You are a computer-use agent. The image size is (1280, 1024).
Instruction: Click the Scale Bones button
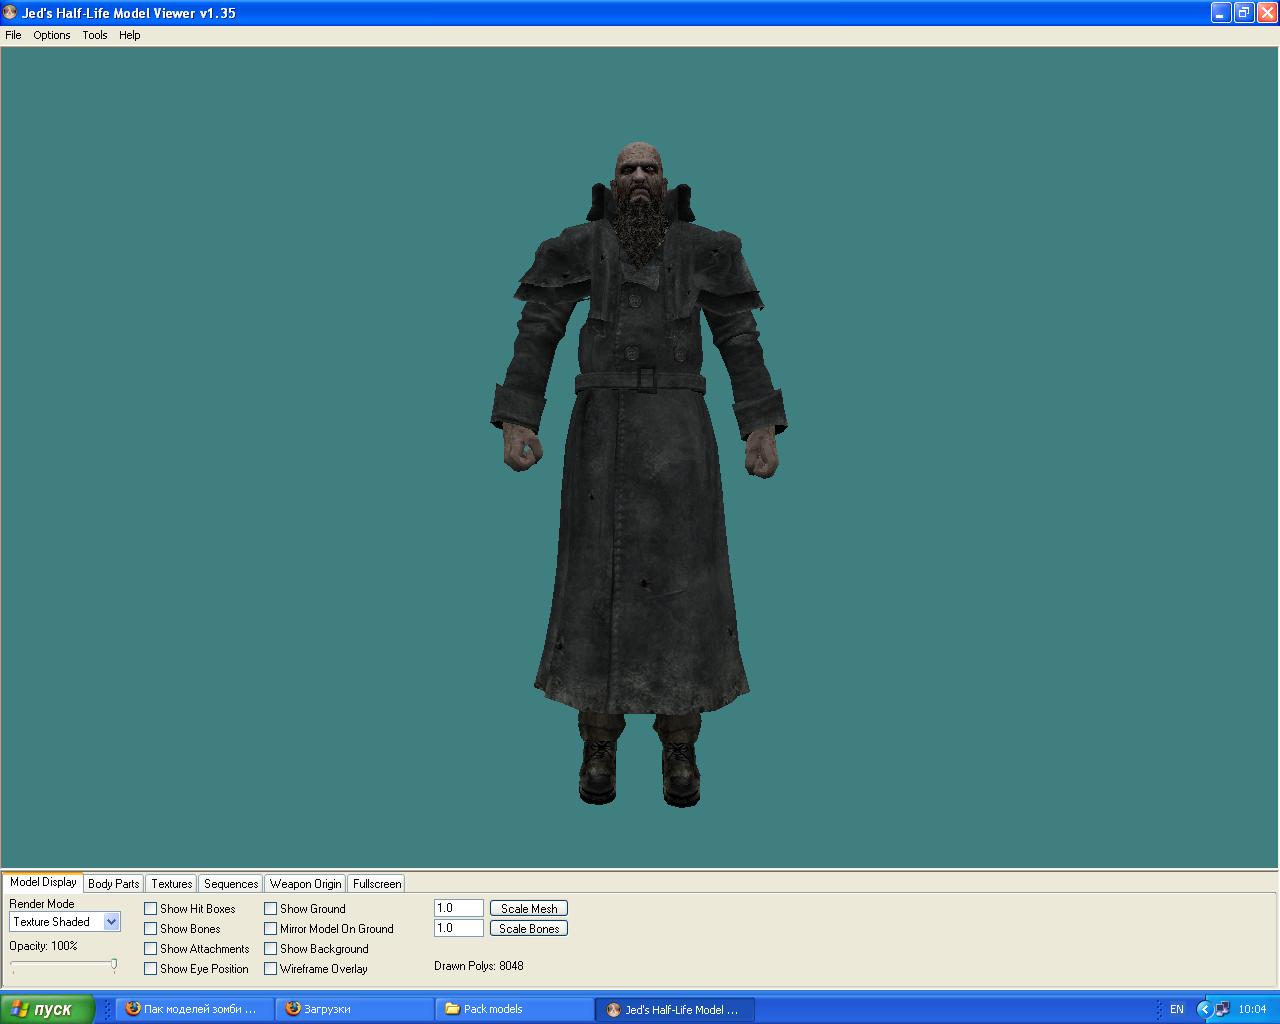tap(529, 928)
